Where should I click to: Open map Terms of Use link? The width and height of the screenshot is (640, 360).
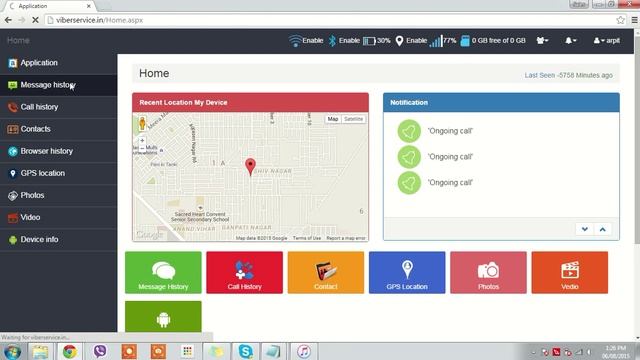click(307, 238)
